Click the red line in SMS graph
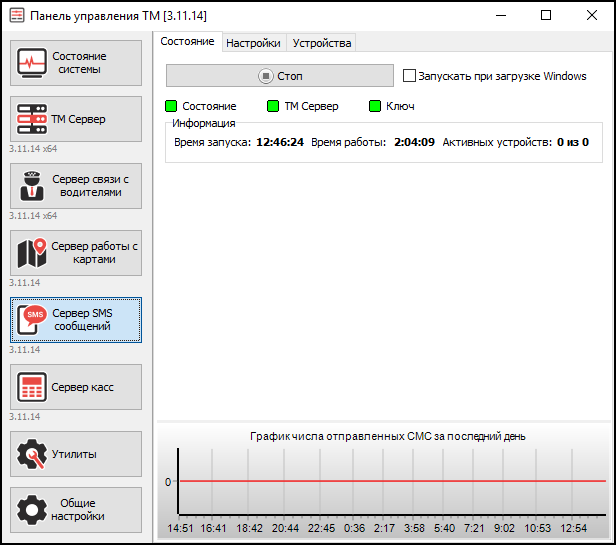Viewport: 616px width, 545px height. 392,481
